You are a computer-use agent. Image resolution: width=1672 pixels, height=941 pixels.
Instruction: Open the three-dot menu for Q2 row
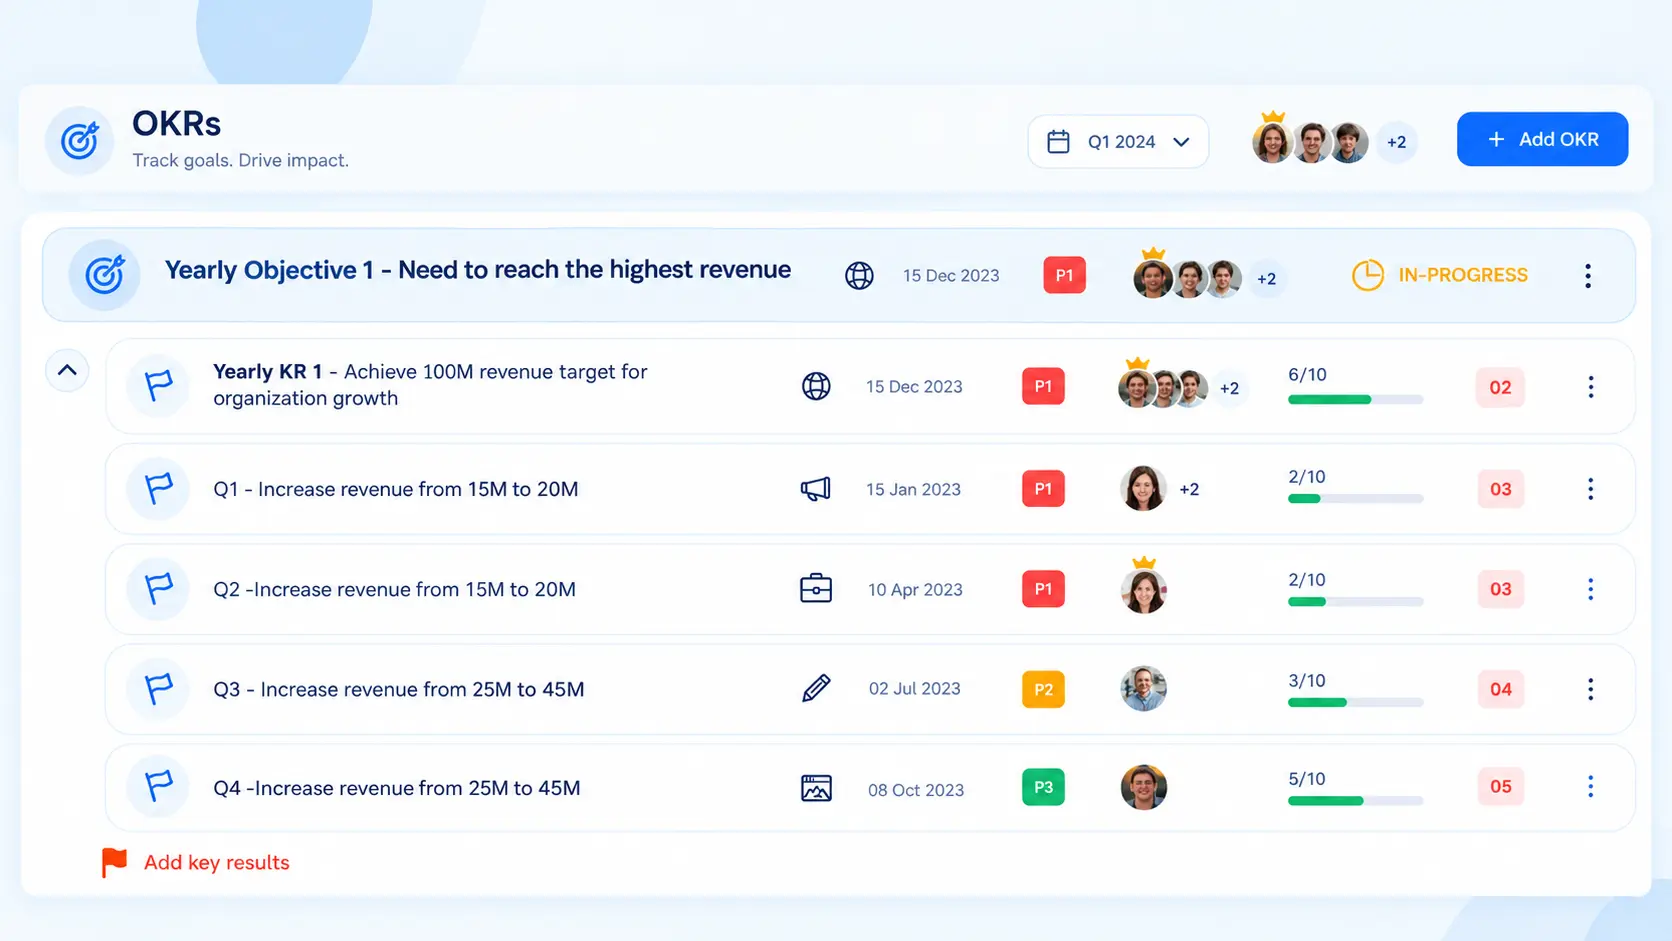tap(1591, 589)
